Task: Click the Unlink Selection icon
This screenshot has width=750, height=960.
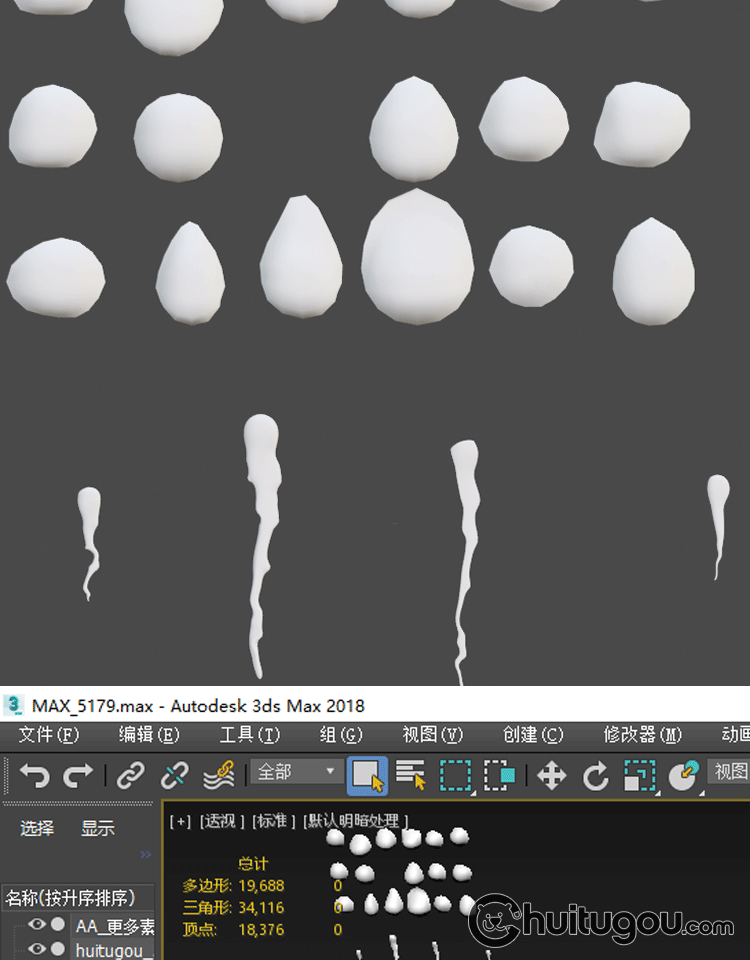Action: pos(175,775)
